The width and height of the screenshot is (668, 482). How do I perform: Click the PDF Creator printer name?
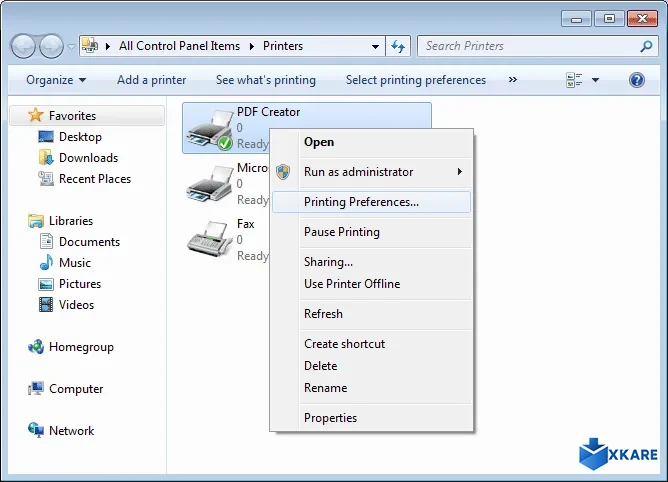pos(268,112)
